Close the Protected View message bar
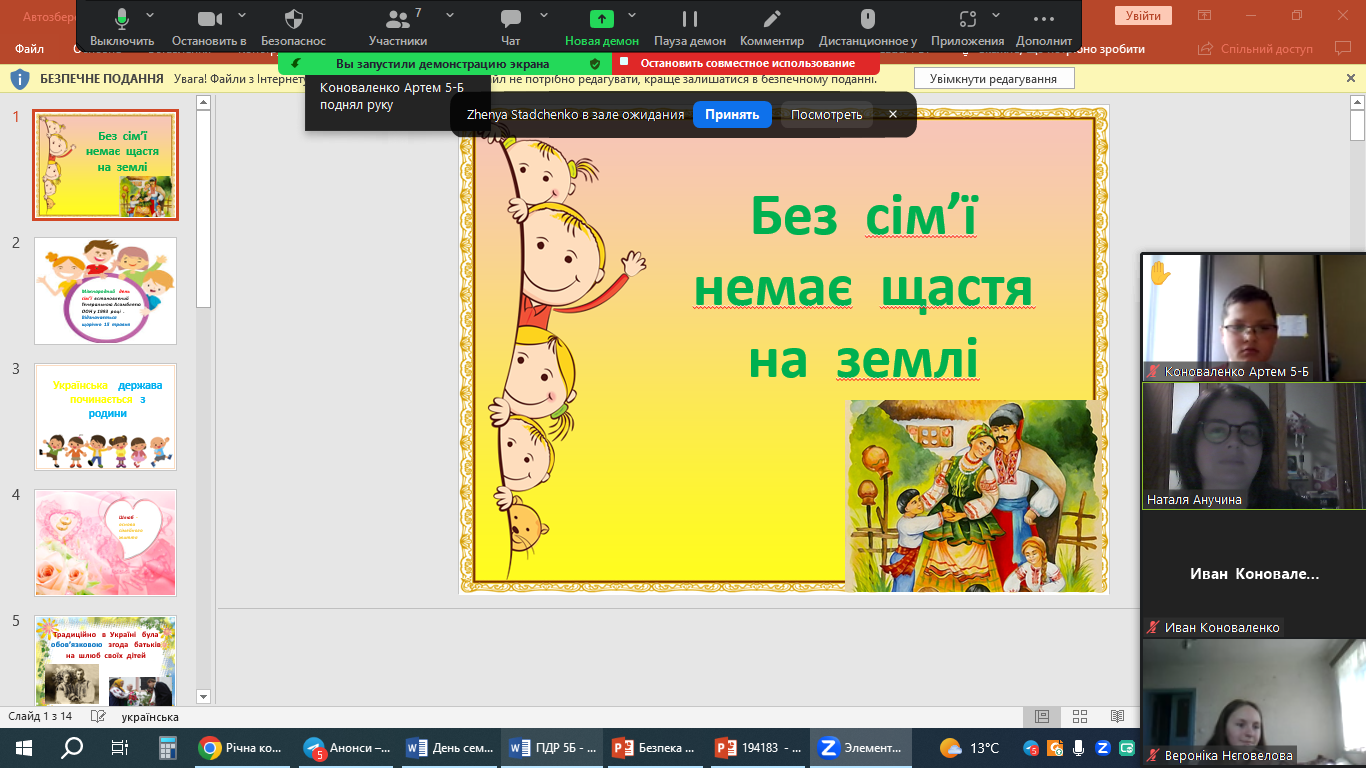Image resolution: width=1366 pixels, height=768 pixels. [1351, 78]
